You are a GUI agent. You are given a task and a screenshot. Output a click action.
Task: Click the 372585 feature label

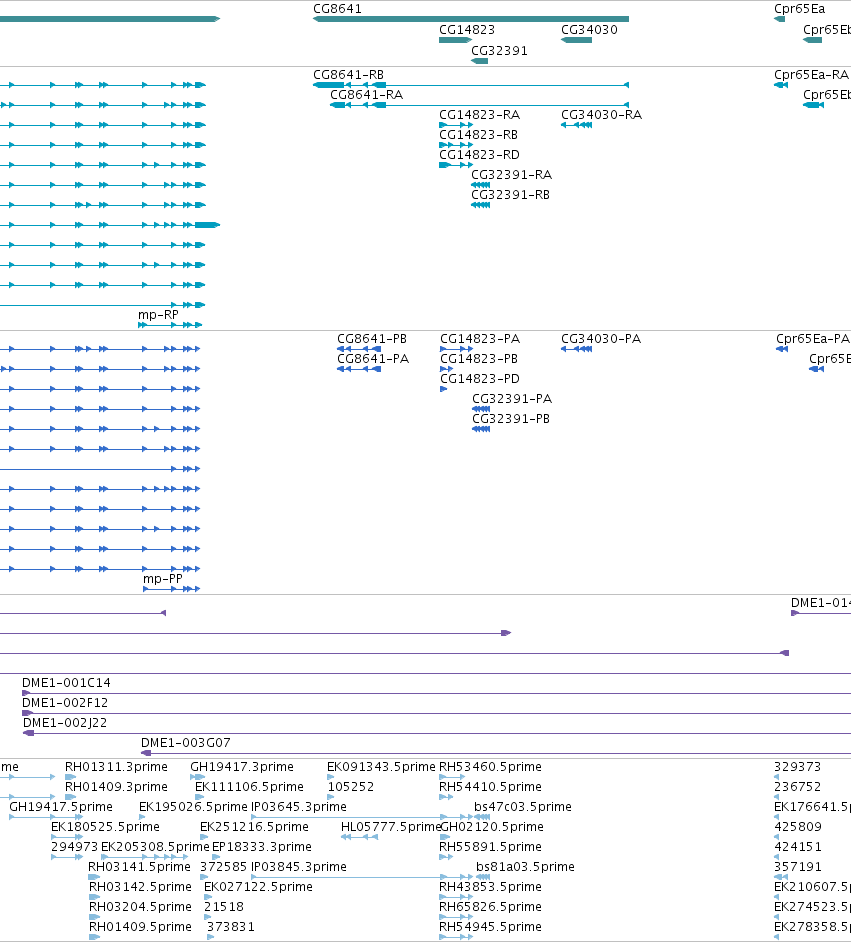(x=223, y=867)
